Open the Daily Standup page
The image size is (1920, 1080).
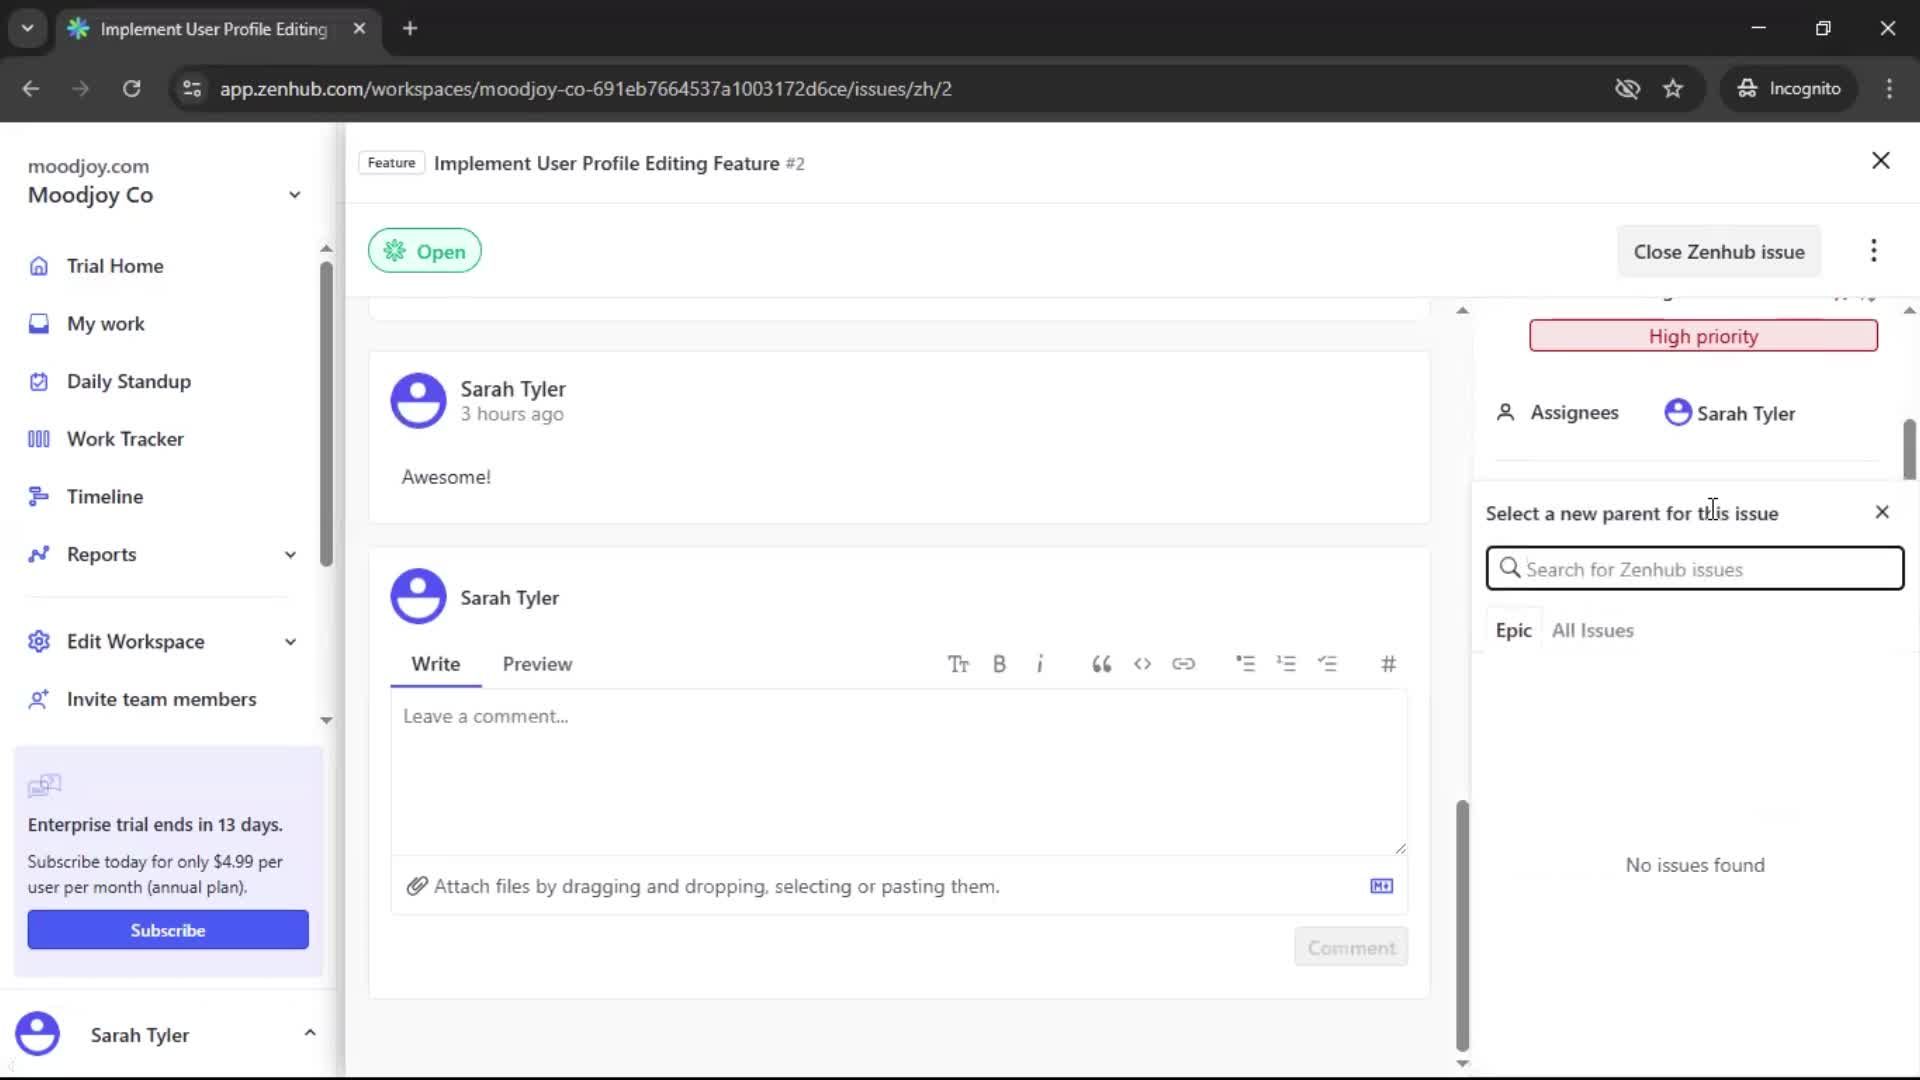[x=128, y=381]
